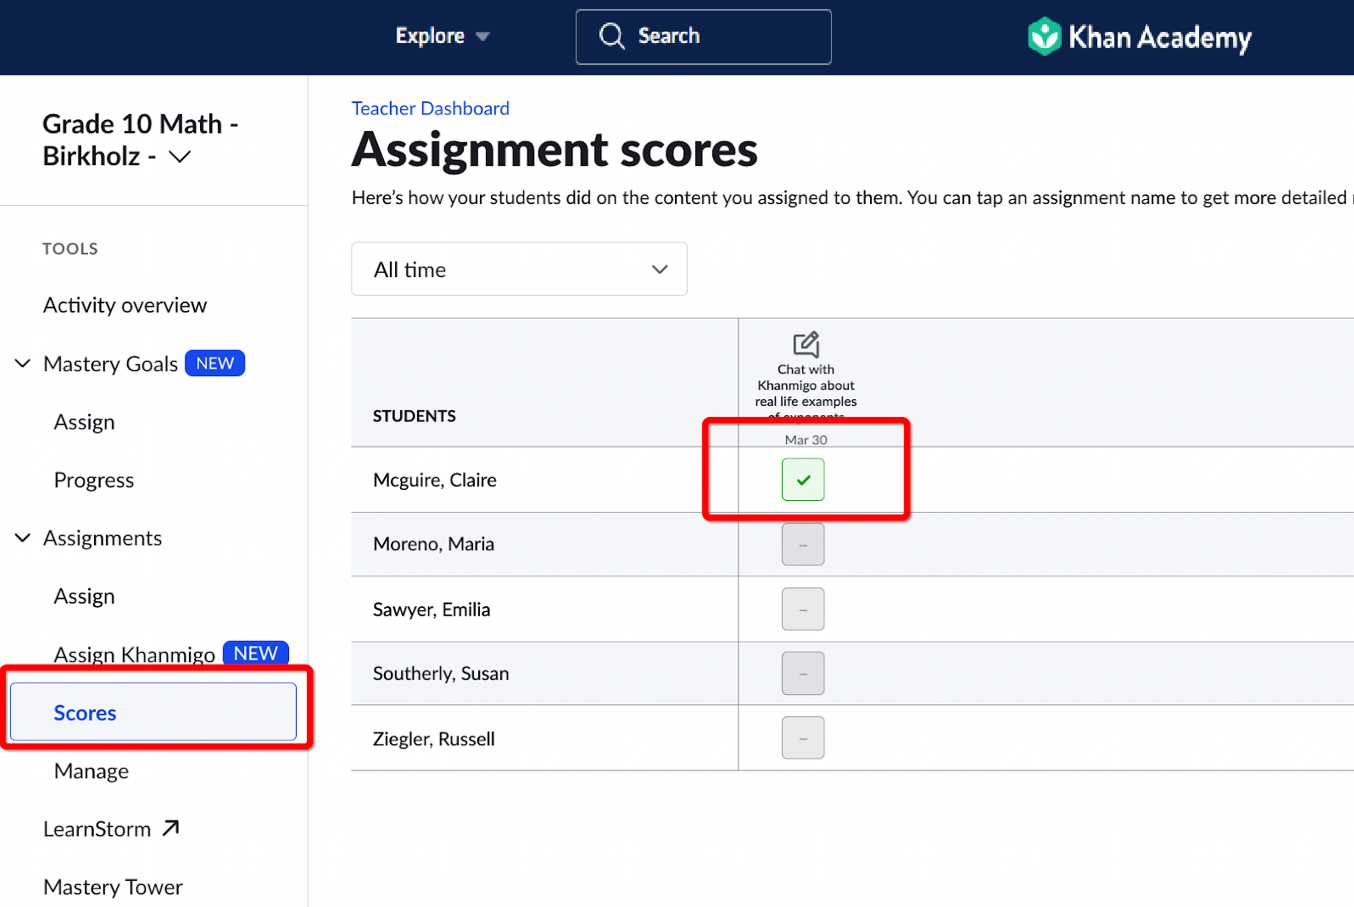Viewport: 1354px width, 907px height.
Task: Click Russell Ziegler's empty score cell
Action: click(x=803, y=738)
